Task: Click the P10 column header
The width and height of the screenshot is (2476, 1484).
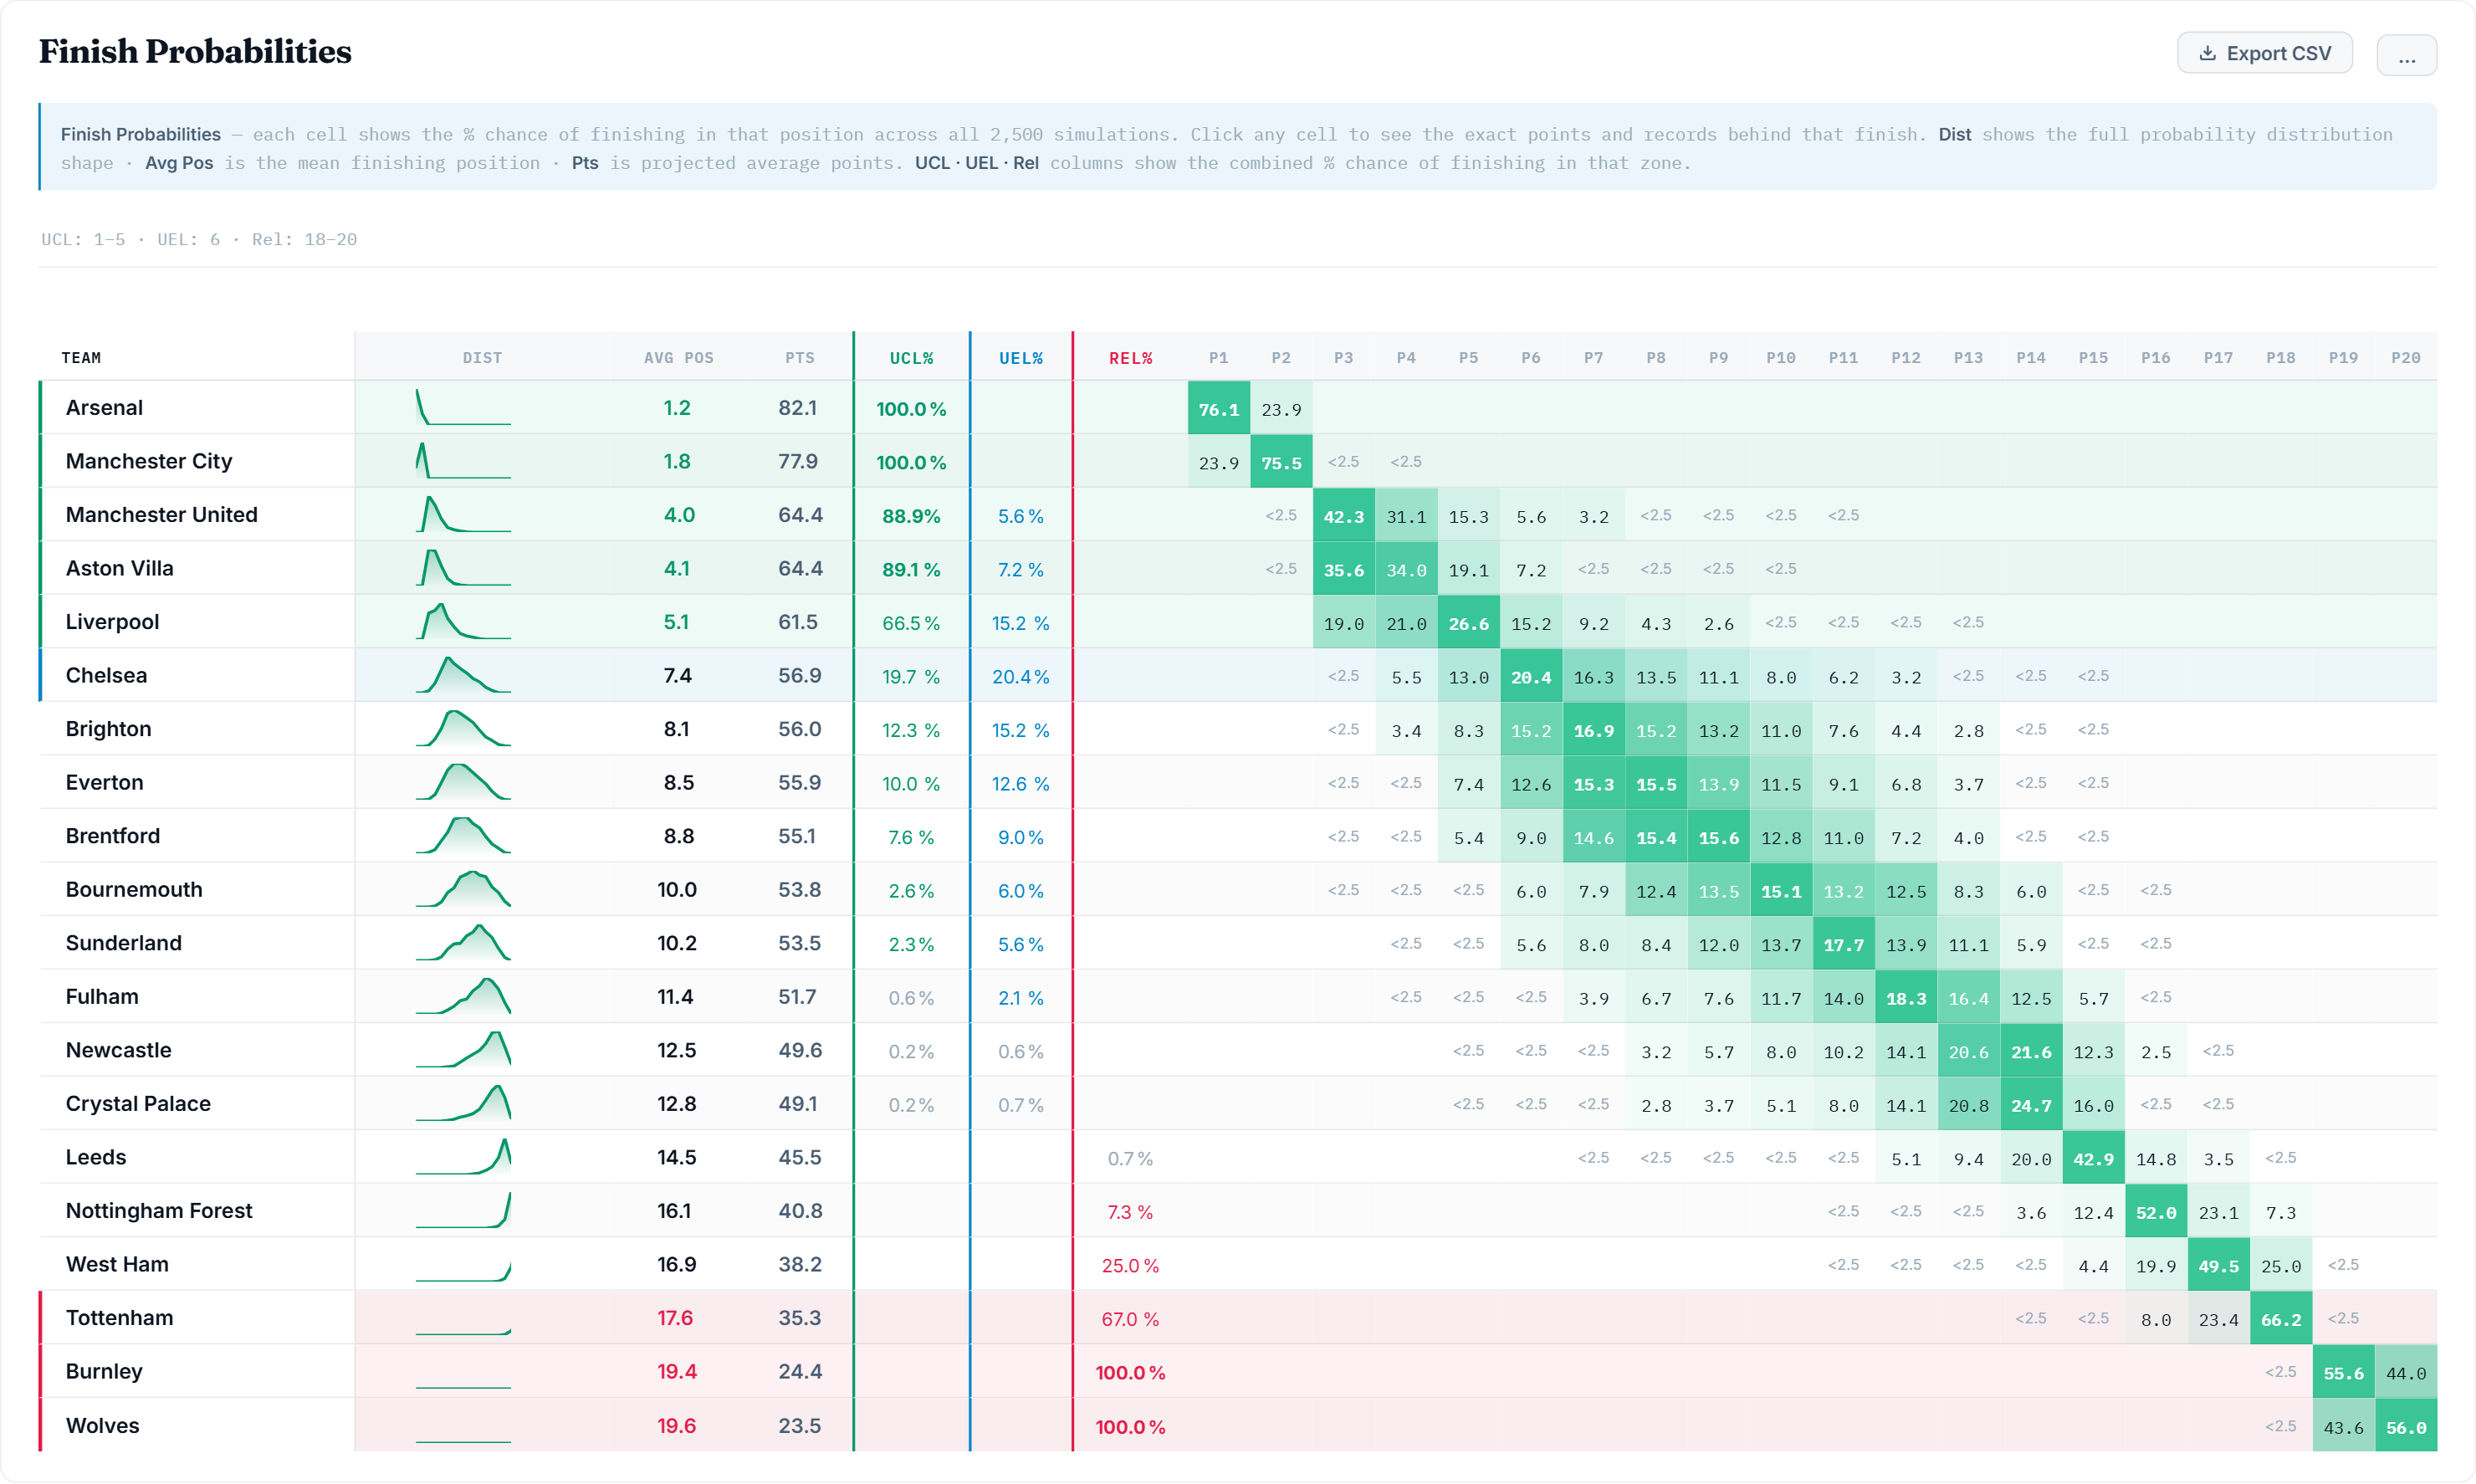Action: pos(1780,358)
